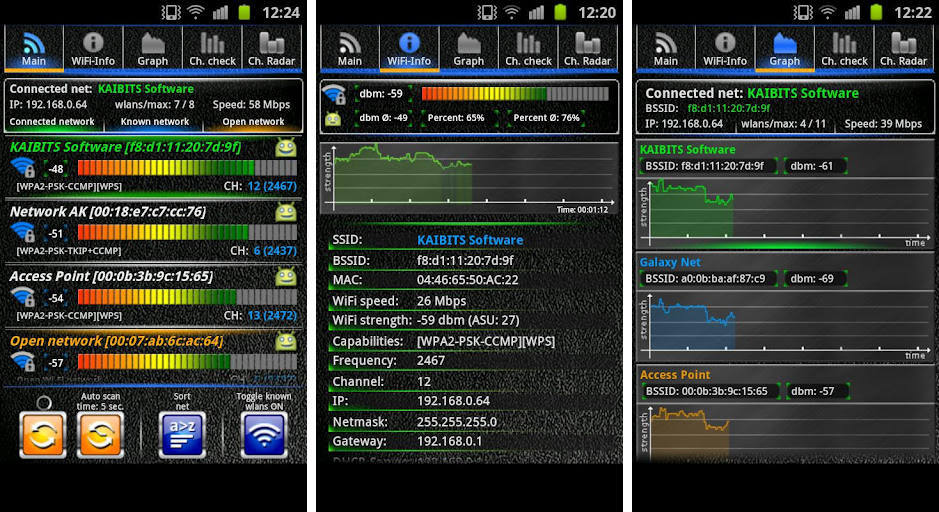The image size is (939, 512).
Task: Open Main tab in left phone screen
Action: [34, 49]
